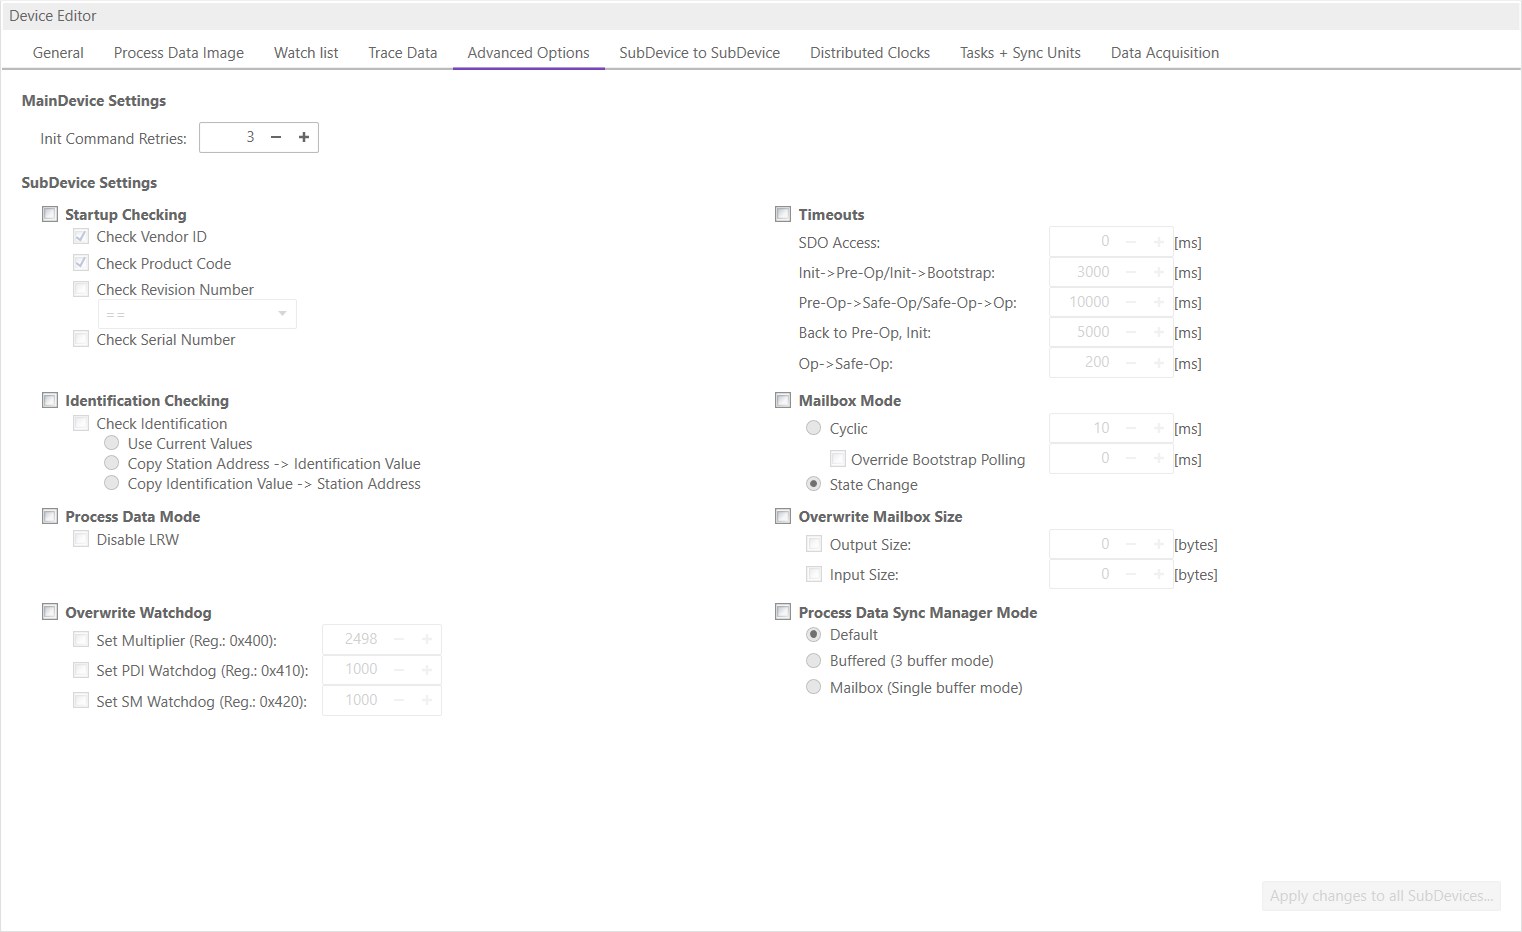The width and height of the screenshot is (1522, 932).
Task: Toggle the Overwrite Watchdog checkbox
Action: point(50,612)
